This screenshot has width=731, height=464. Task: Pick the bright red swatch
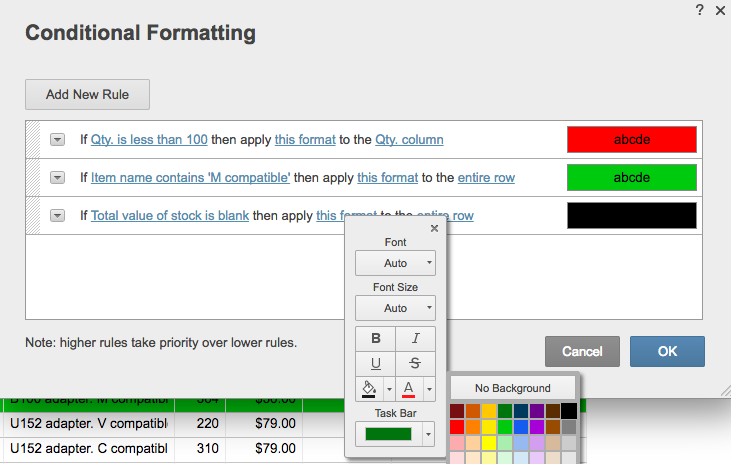click(x=457, y=427)
